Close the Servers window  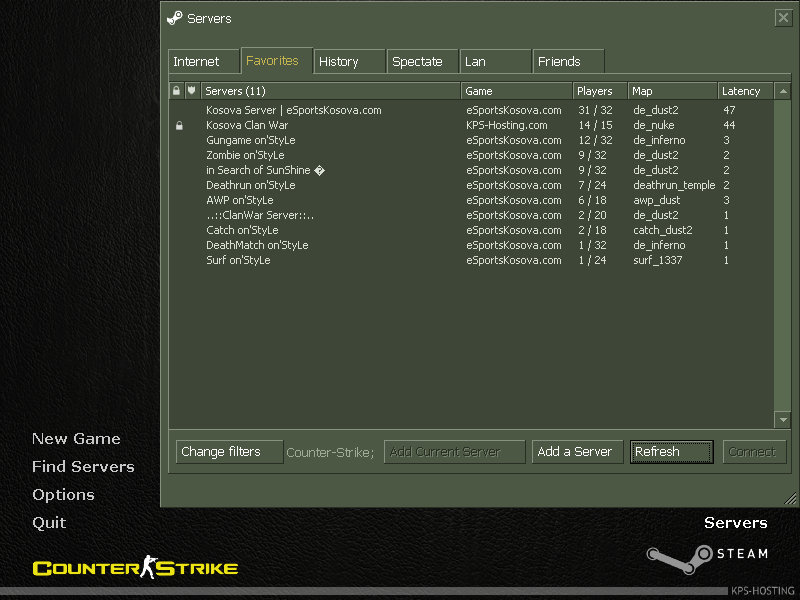pos(783,18)
